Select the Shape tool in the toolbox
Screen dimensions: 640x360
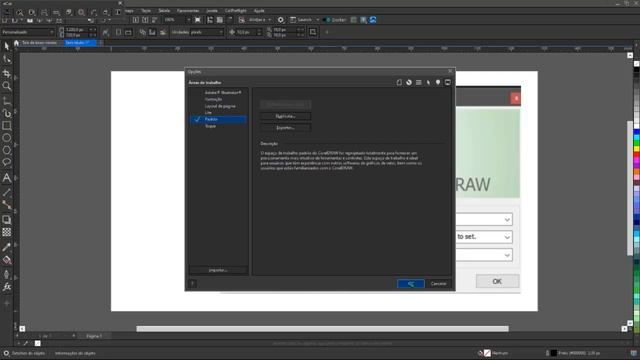point(7,59)
